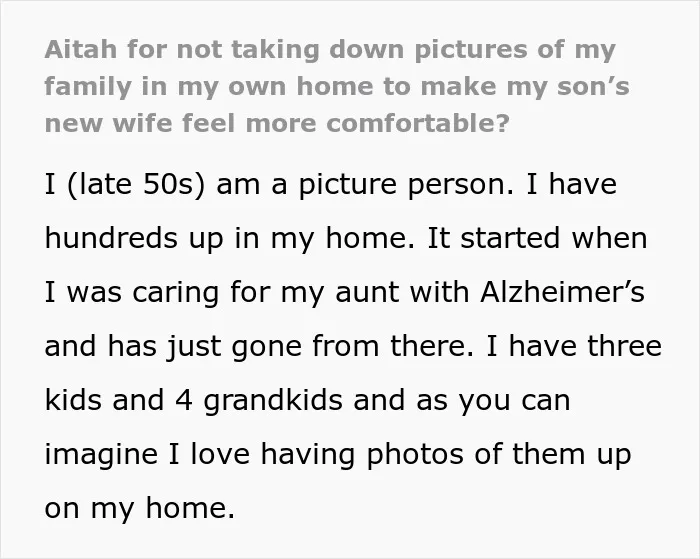Click "taking down" in the title
The width and height of the screenshot is (700, 559).
(x=317, y=51)
